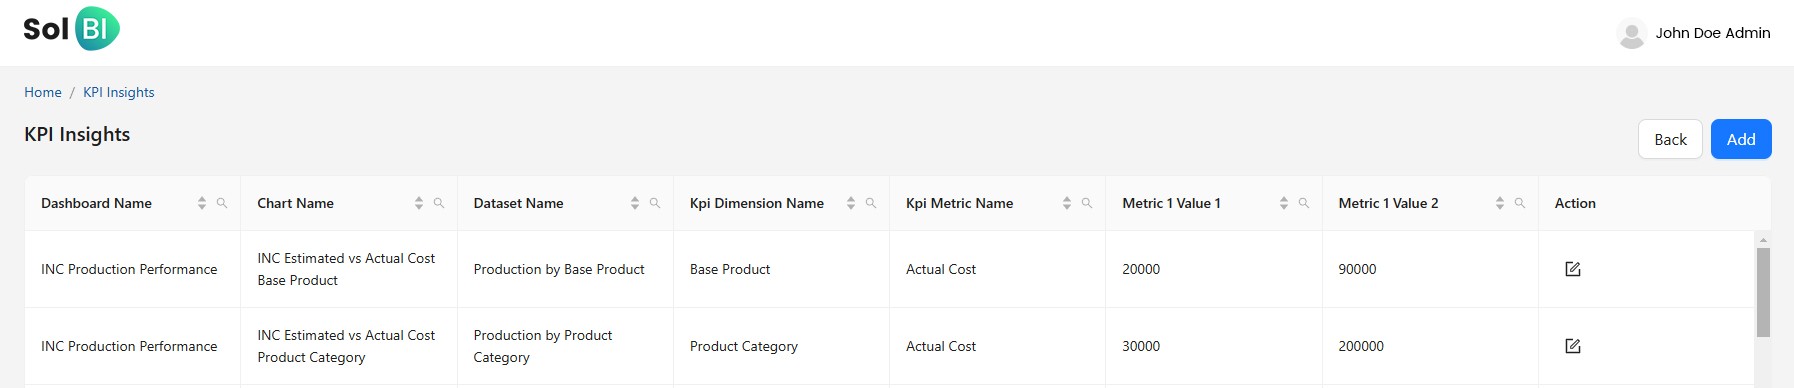Edit the Base Product KPI row
Viewport: 1794px width, 388px height.
tap(1573, 269)
